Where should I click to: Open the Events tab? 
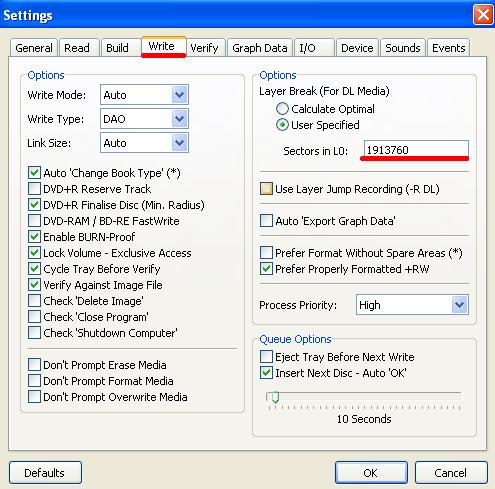coord(448,48)
